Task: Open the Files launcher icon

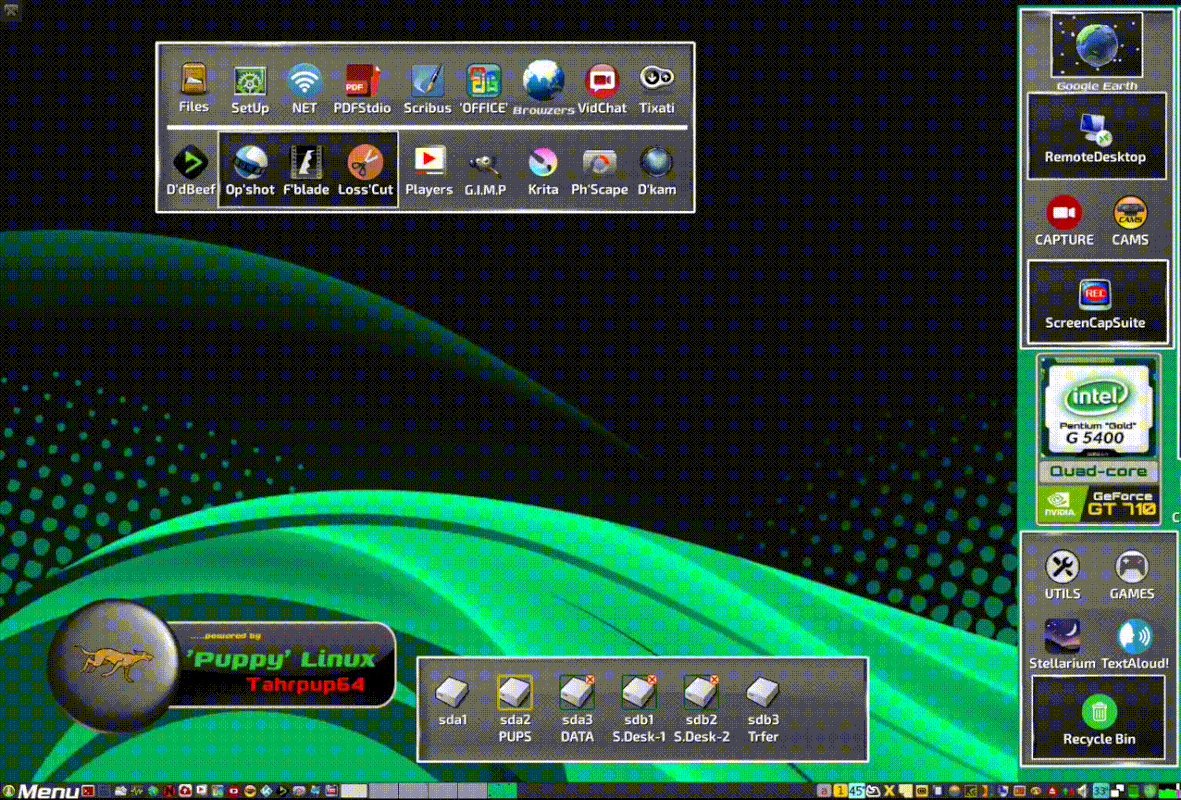Action: click(194, 79)
